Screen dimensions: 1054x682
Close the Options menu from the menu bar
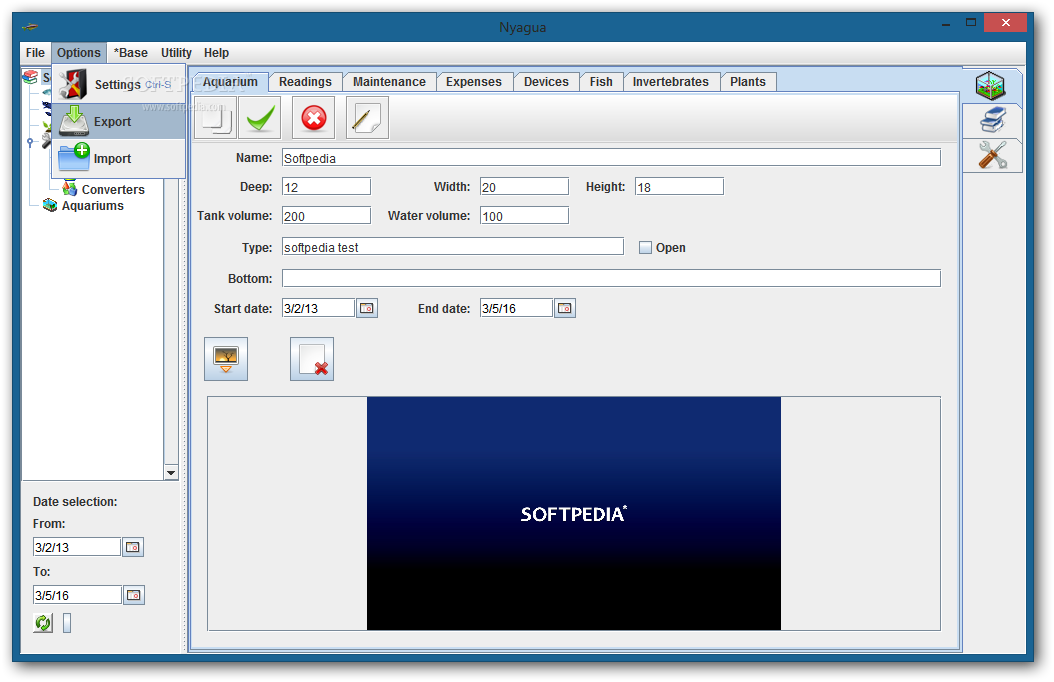point(79,52)
